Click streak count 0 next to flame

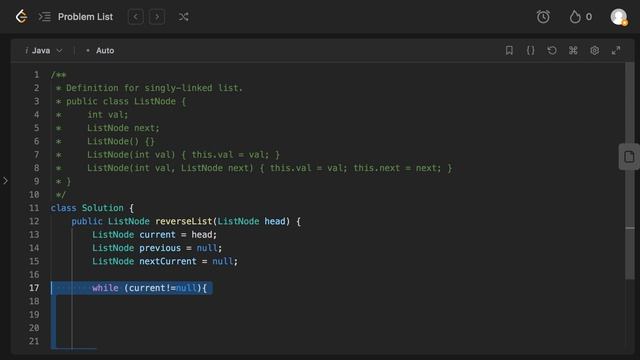589,17
